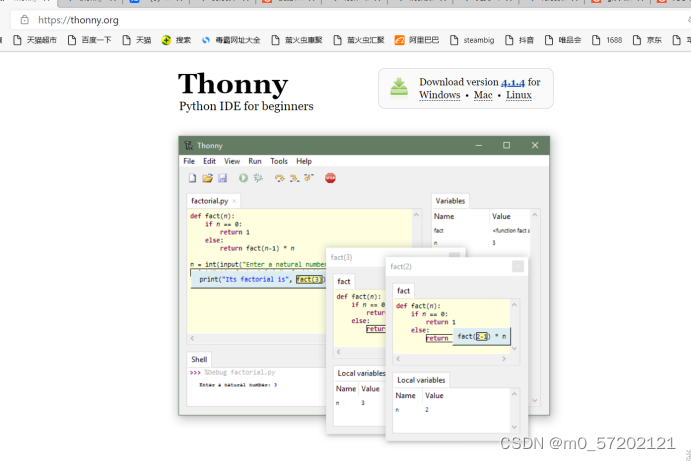Click Python IDE for beginners subtitle
Viewport: 691px width, 461px height.
coord(246,106)
